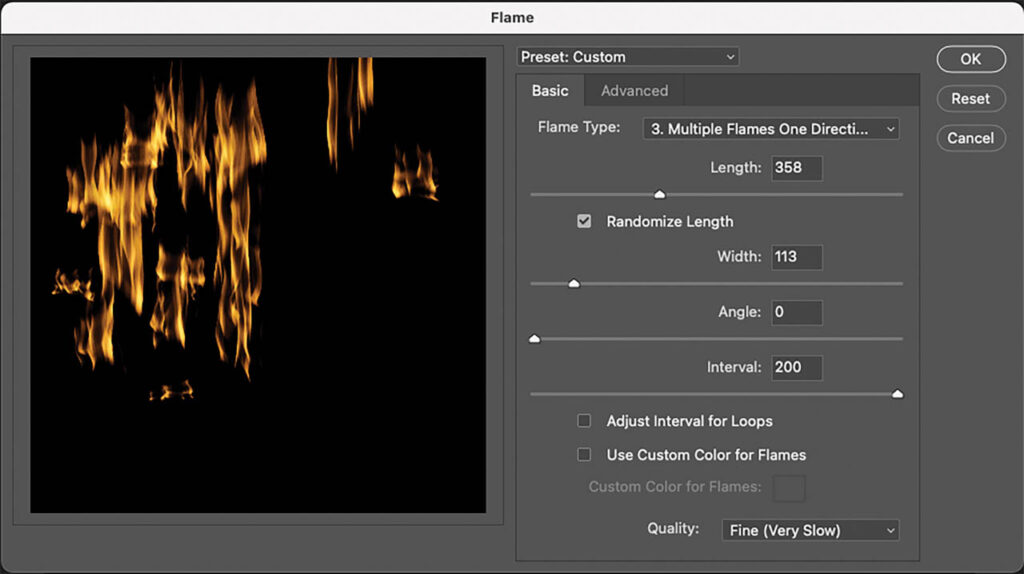1024x574 pixels.
Task: Switch to the Basic tab
Action: pyautogui.click(x=550, y=91)
